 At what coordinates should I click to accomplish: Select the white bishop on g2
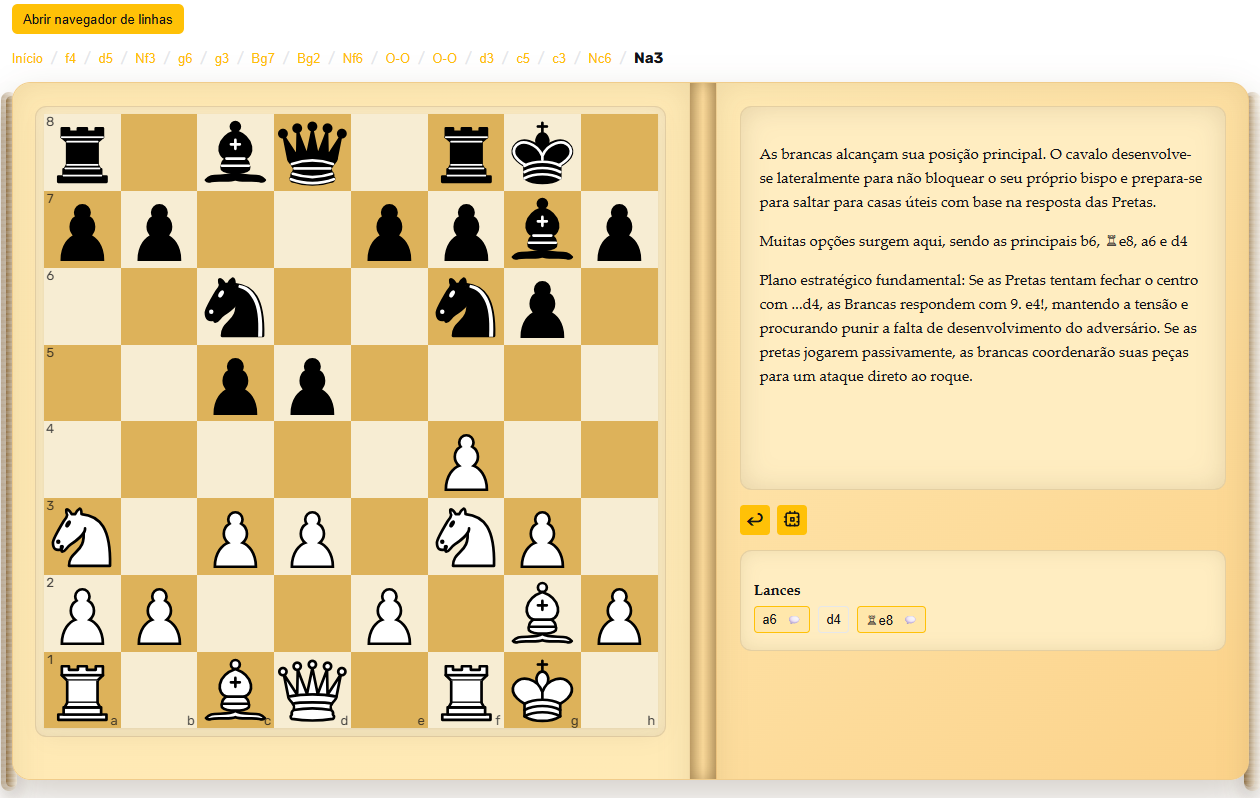point(543,614)
